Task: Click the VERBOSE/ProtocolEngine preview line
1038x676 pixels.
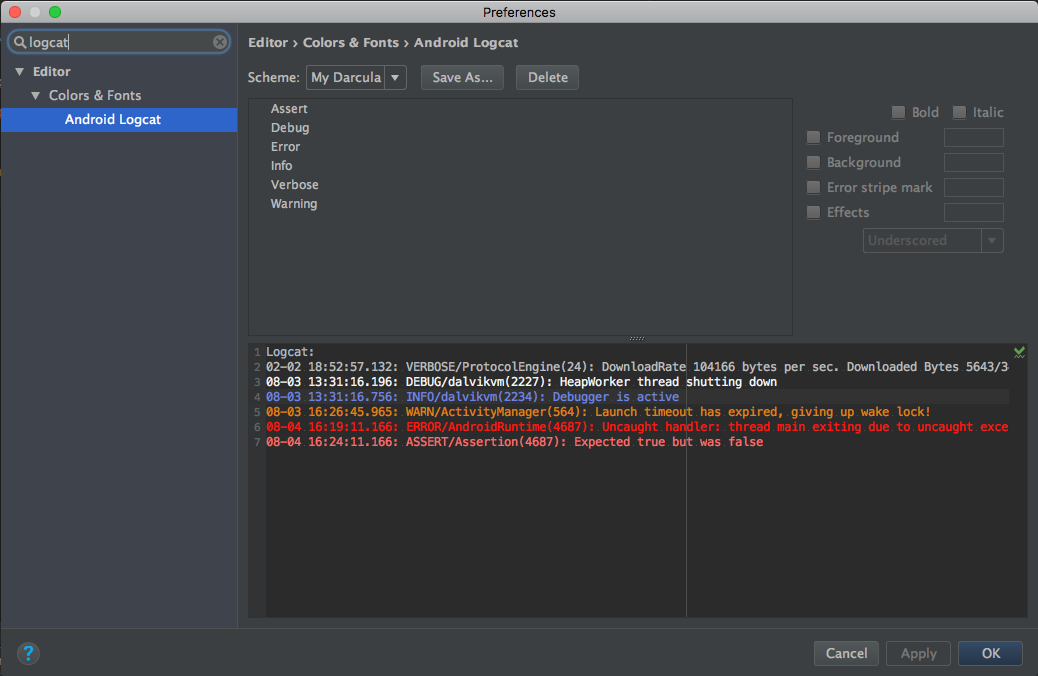Action: click(637, 367)
